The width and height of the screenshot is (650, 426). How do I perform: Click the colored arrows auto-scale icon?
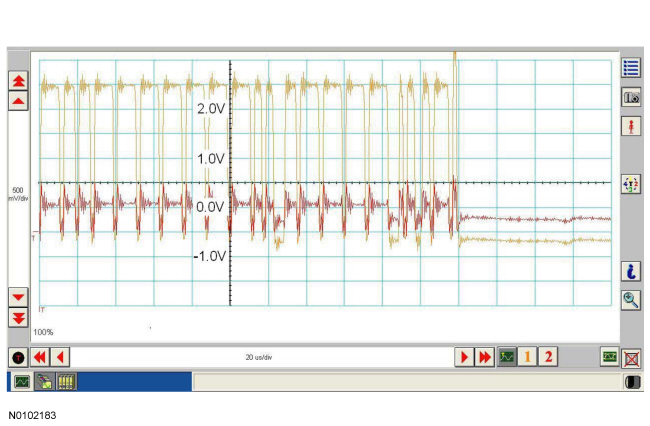point(631,184)
